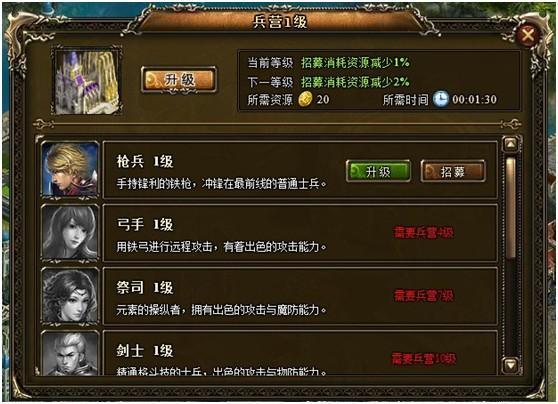Click the scroll down arrow

coord(511,365)
